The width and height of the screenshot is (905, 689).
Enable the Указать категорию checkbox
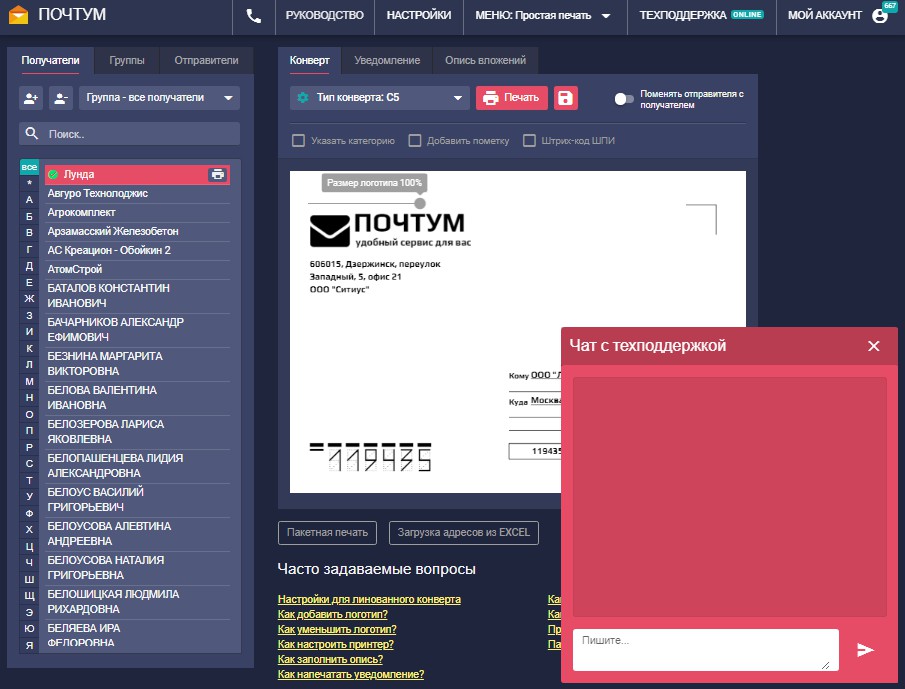pyautogui.click(x=298, y=140)
